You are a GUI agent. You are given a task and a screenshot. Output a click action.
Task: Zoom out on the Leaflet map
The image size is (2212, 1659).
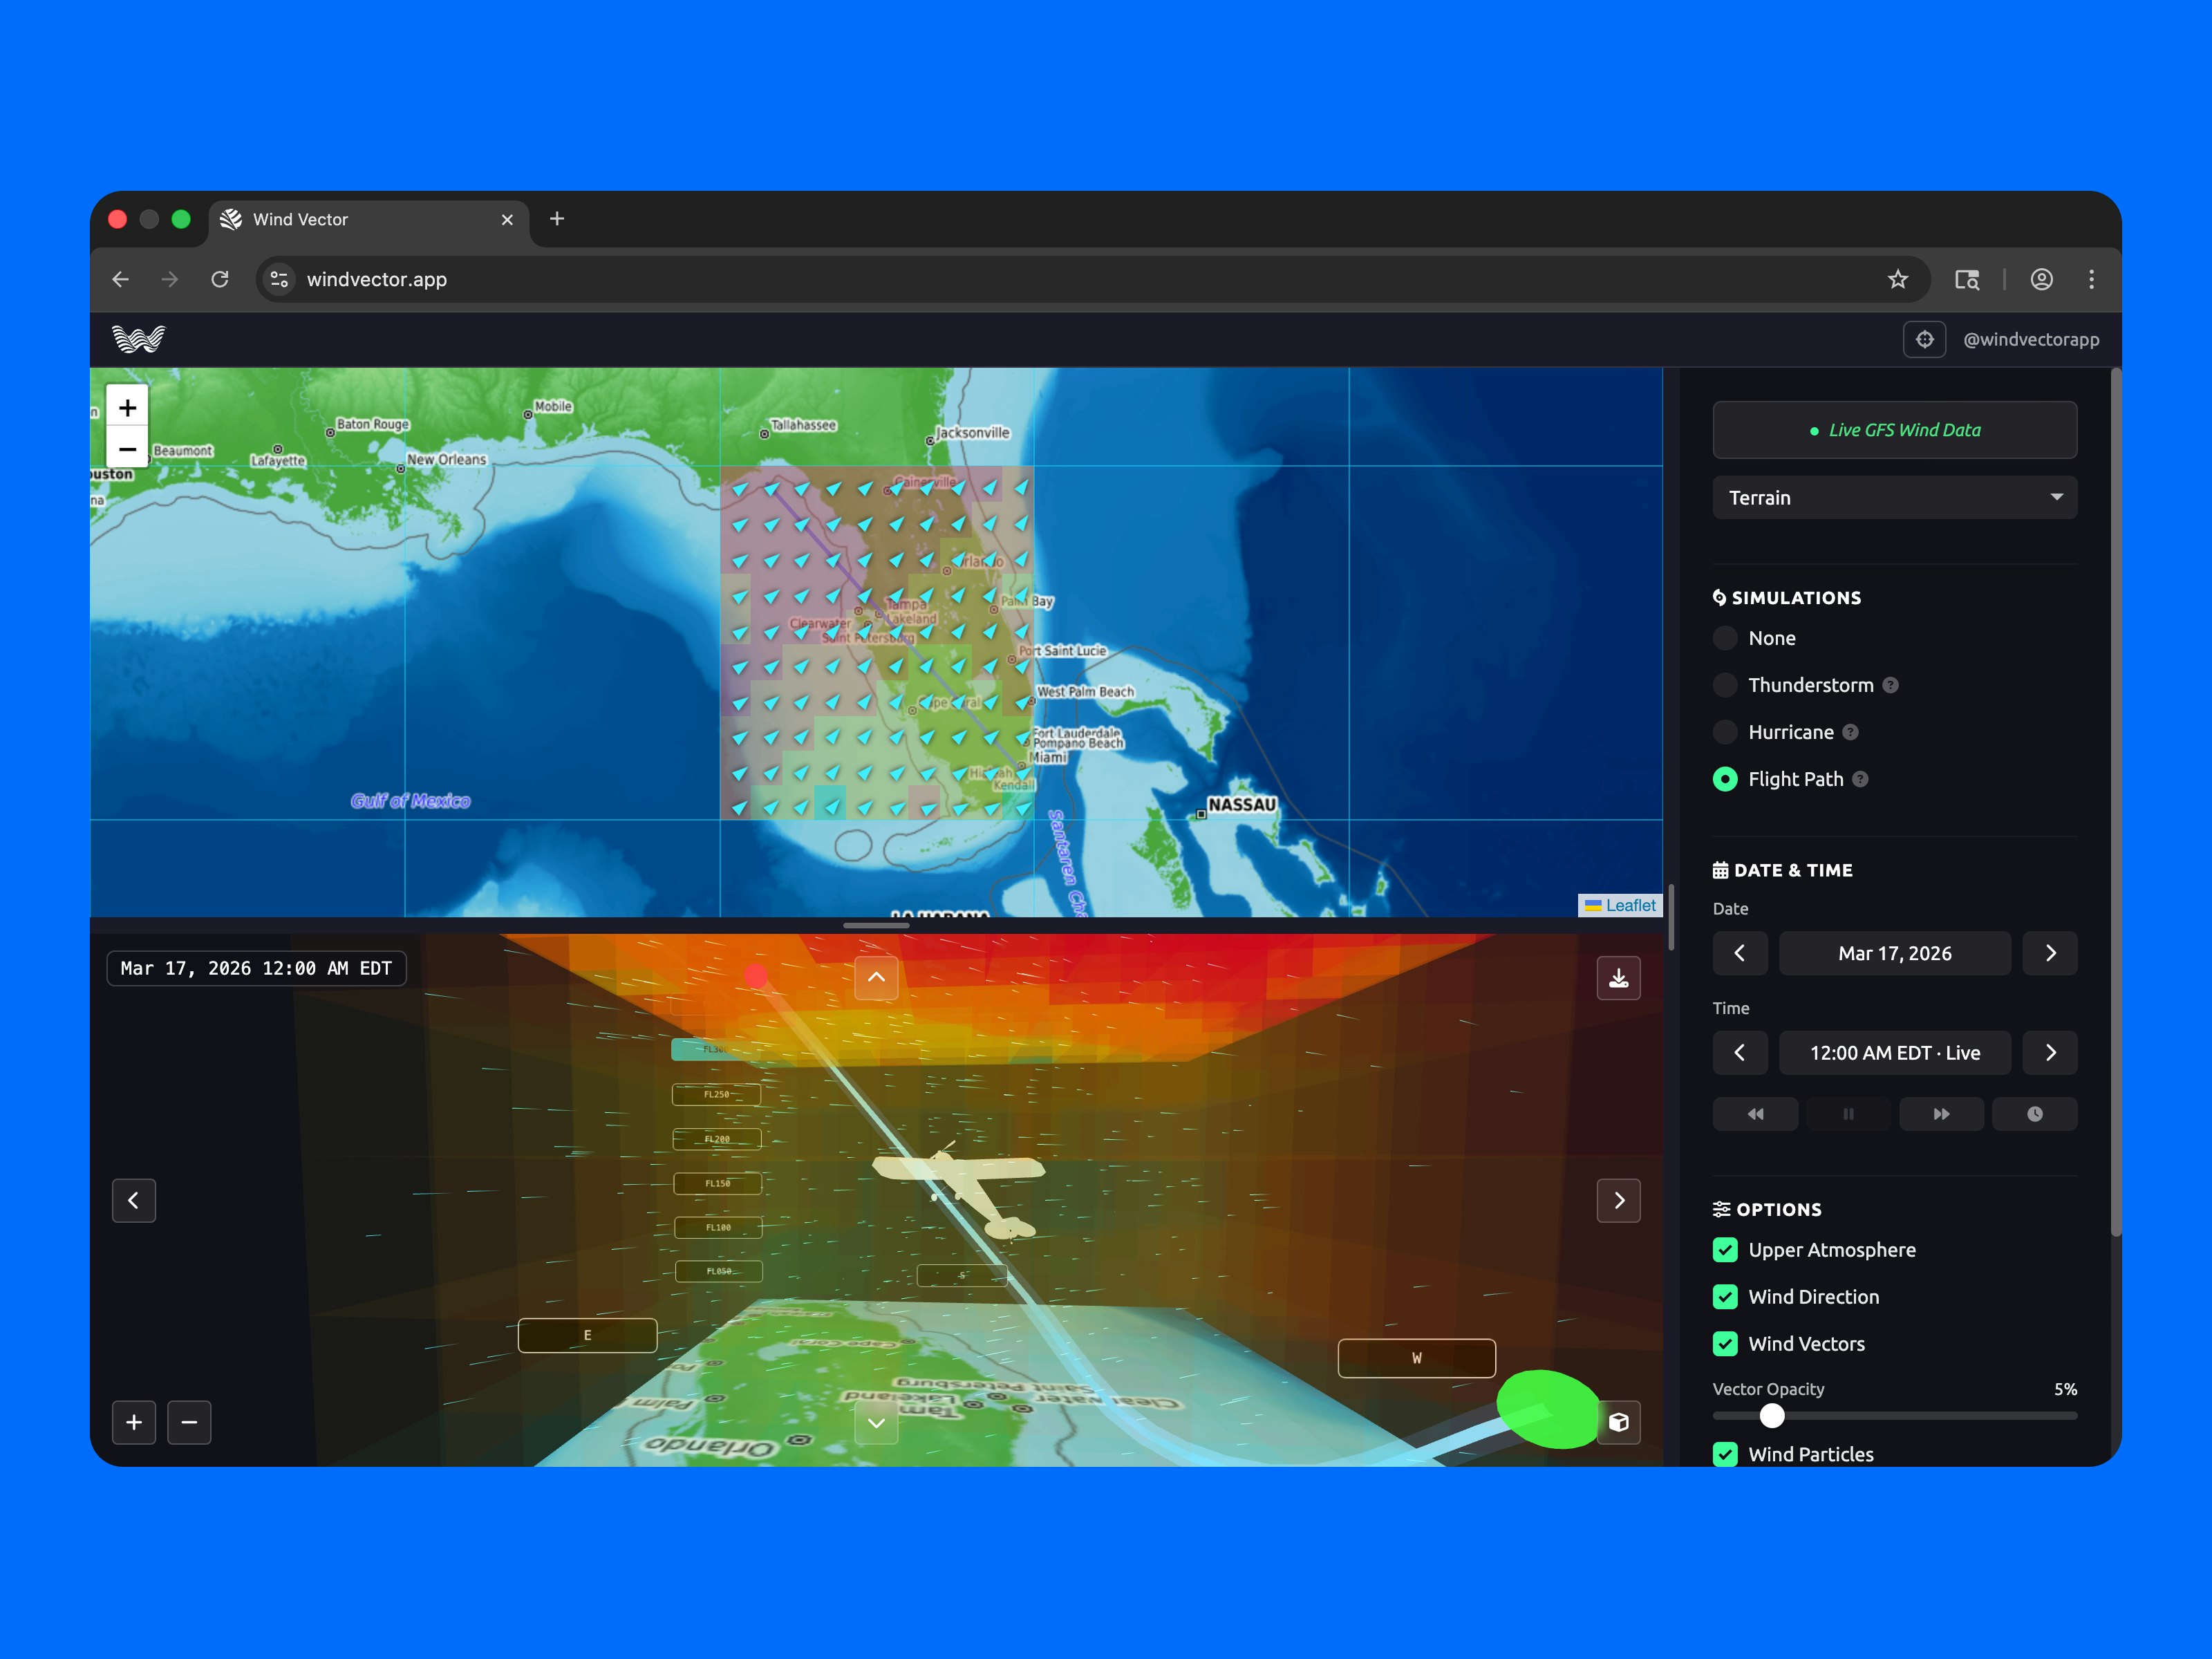pyautogui.click(x=127, y=449)
